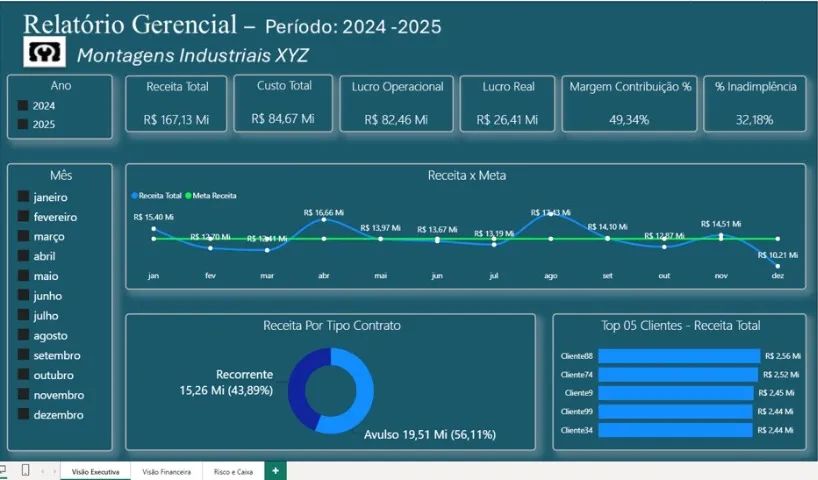Check the dezembro month filter
818x480 pixels.
click(23, 414)
